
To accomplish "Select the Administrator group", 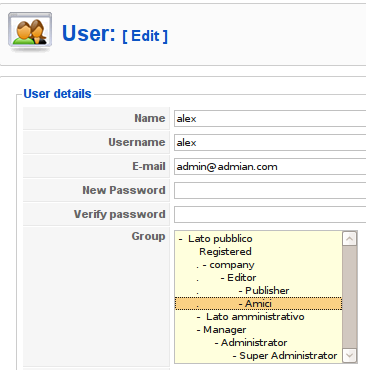I will [x=258, y=343].
